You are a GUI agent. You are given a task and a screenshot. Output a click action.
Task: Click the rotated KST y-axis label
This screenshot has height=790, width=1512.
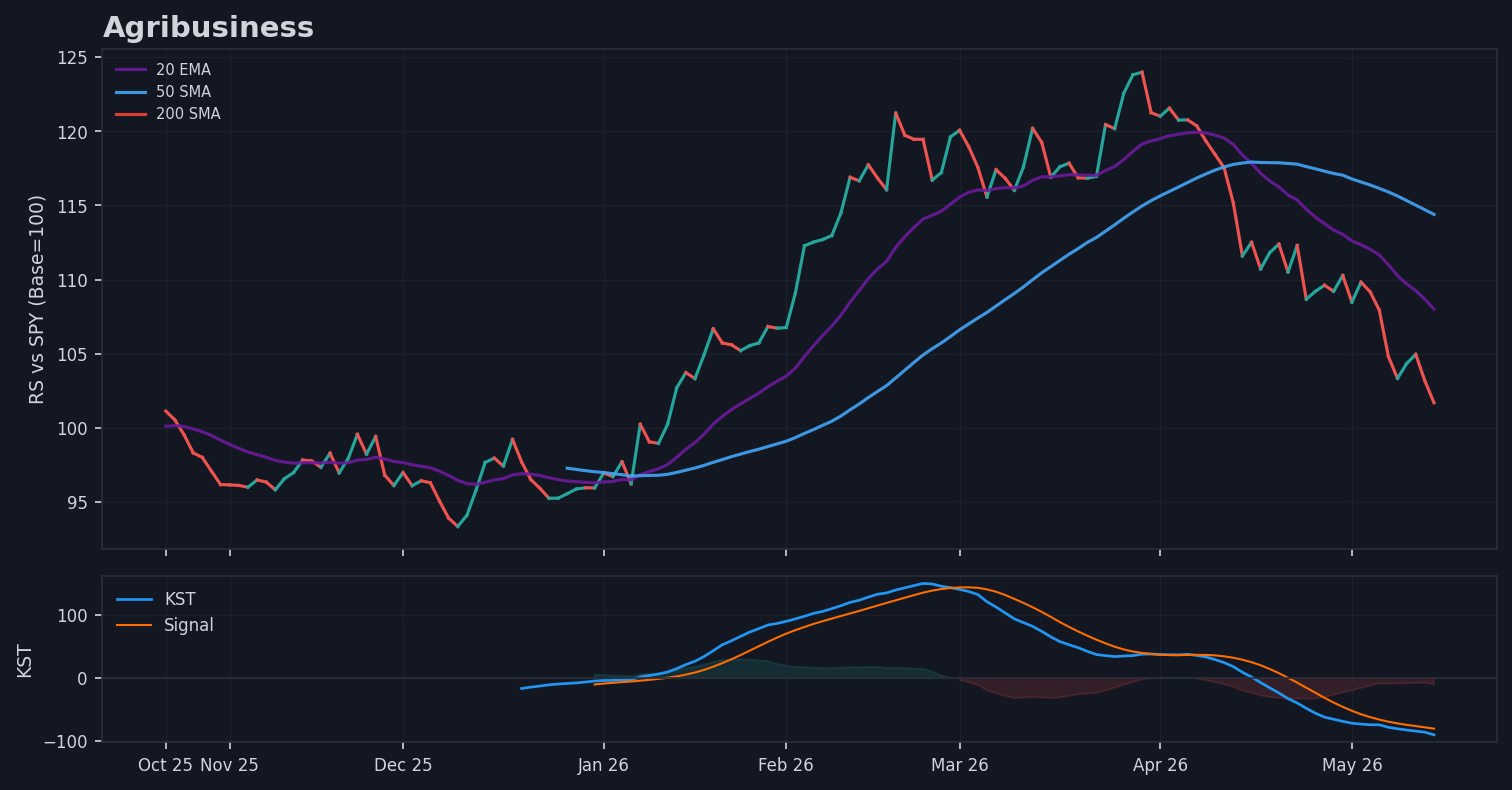click(25, 660)
